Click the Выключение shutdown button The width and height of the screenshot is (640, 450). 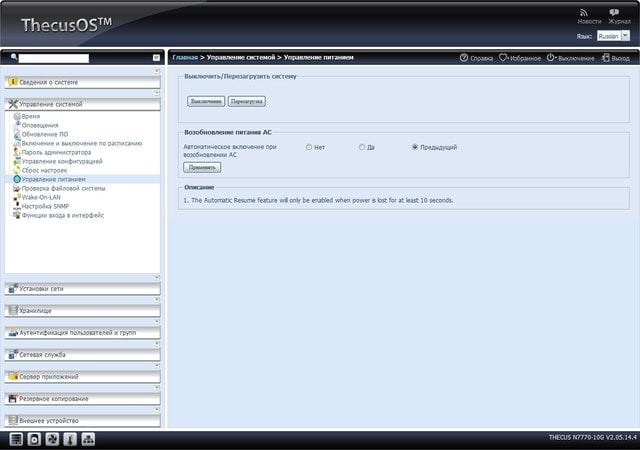tap(206, 101)
